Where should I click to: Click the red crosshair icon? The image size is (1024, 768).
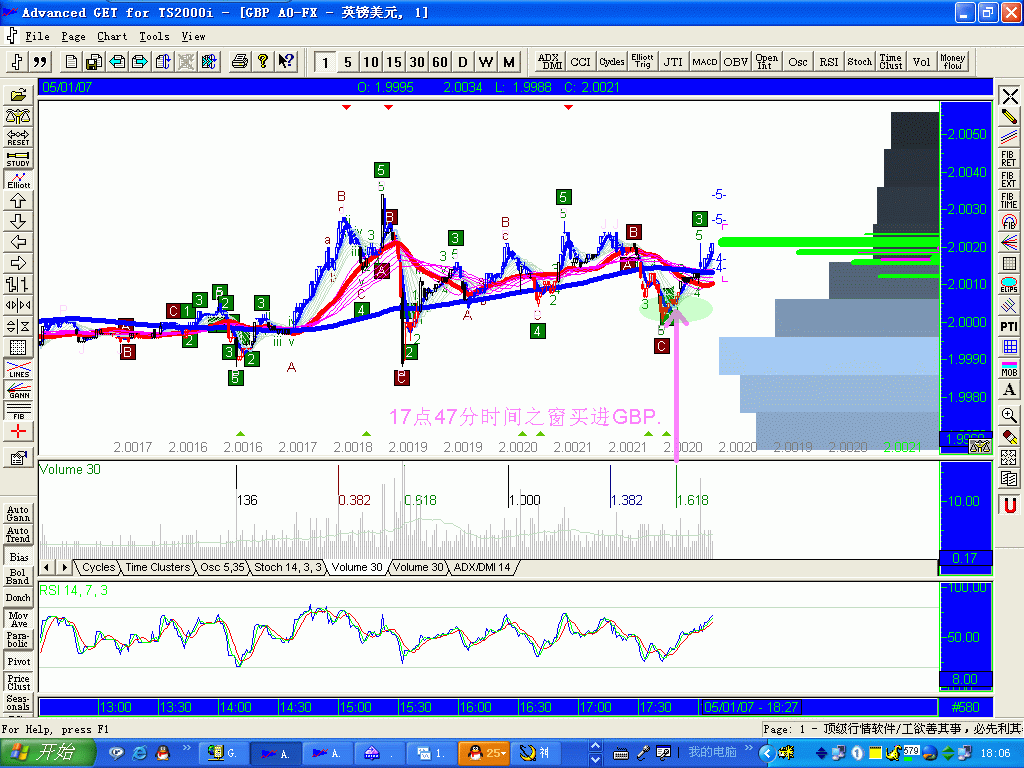[x=18, y=431]
